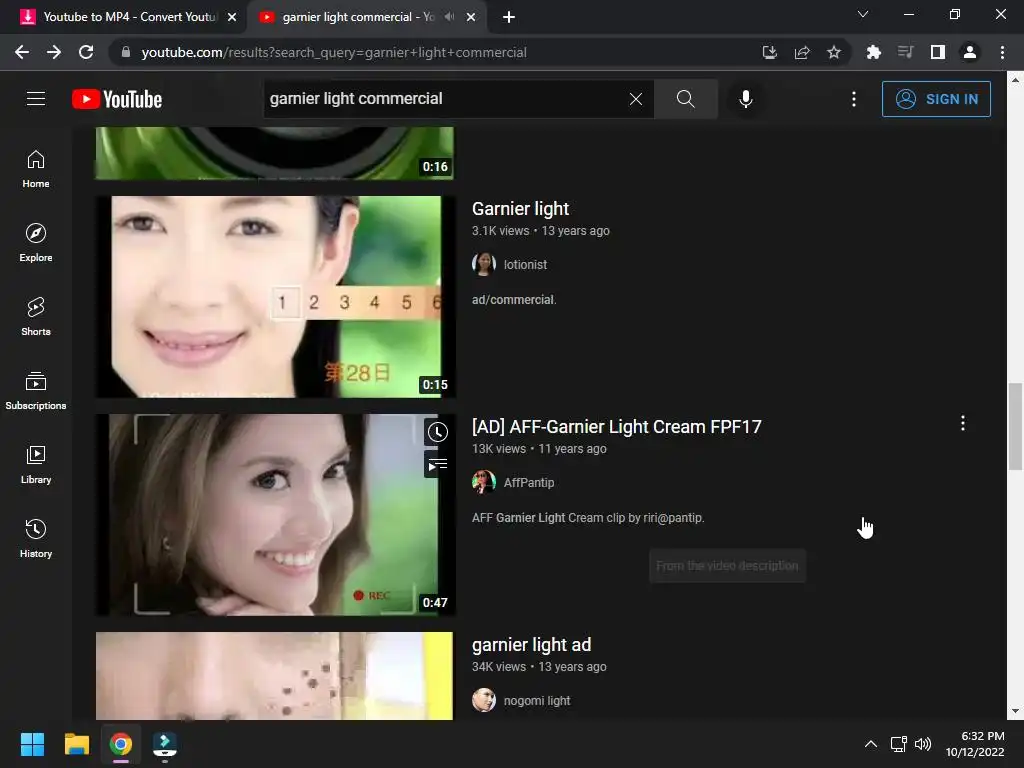Viewport: 1024px width, 768px height.
Task: Click the install app icon in address bar
Action: pyautogui.click(x=769, y=52)
